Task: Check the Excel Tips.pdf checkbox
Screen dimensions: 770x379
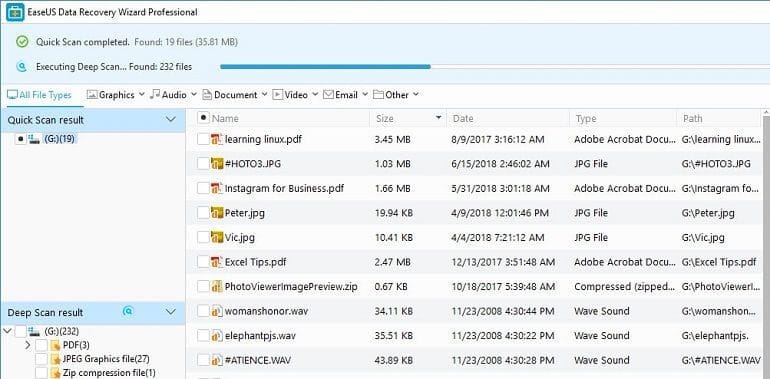Action: pyautogui.click(x=203, y=262)
